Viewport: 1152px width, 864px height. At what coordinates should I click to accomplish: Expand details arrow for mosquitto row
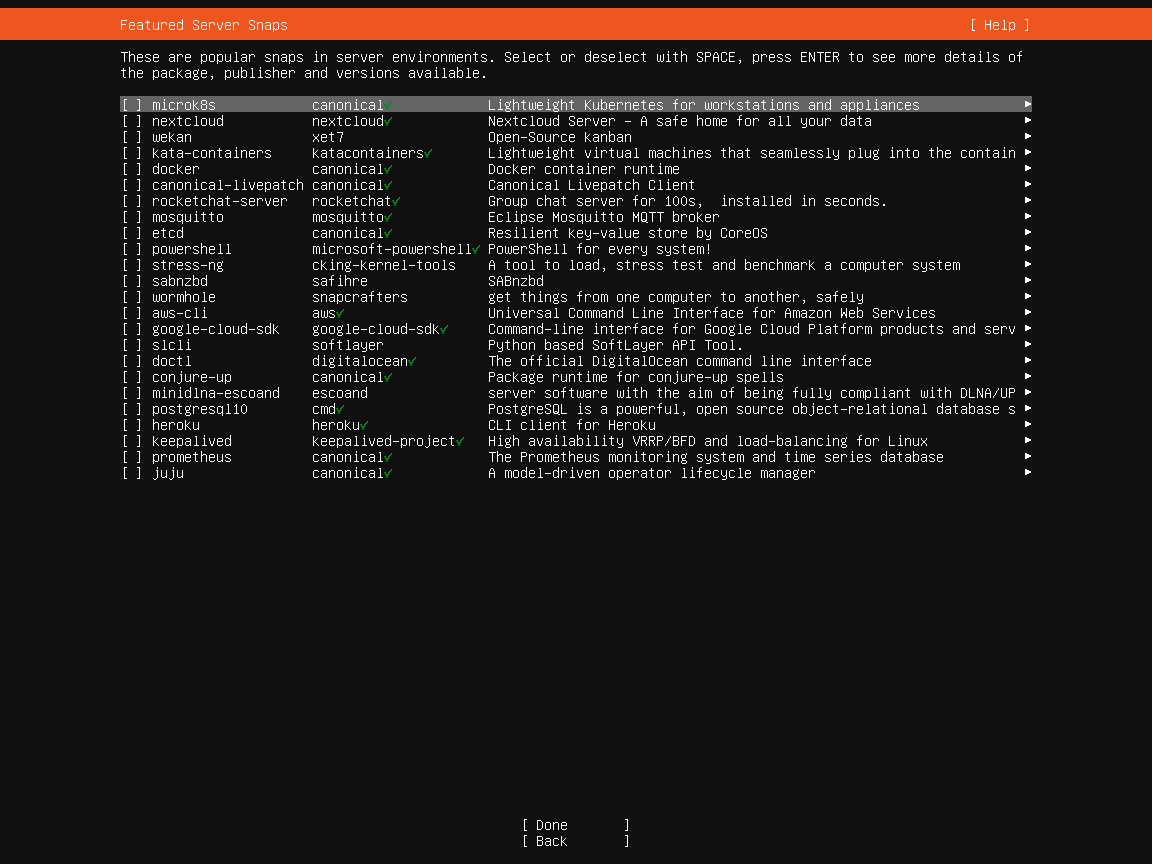pos(1028,216)
